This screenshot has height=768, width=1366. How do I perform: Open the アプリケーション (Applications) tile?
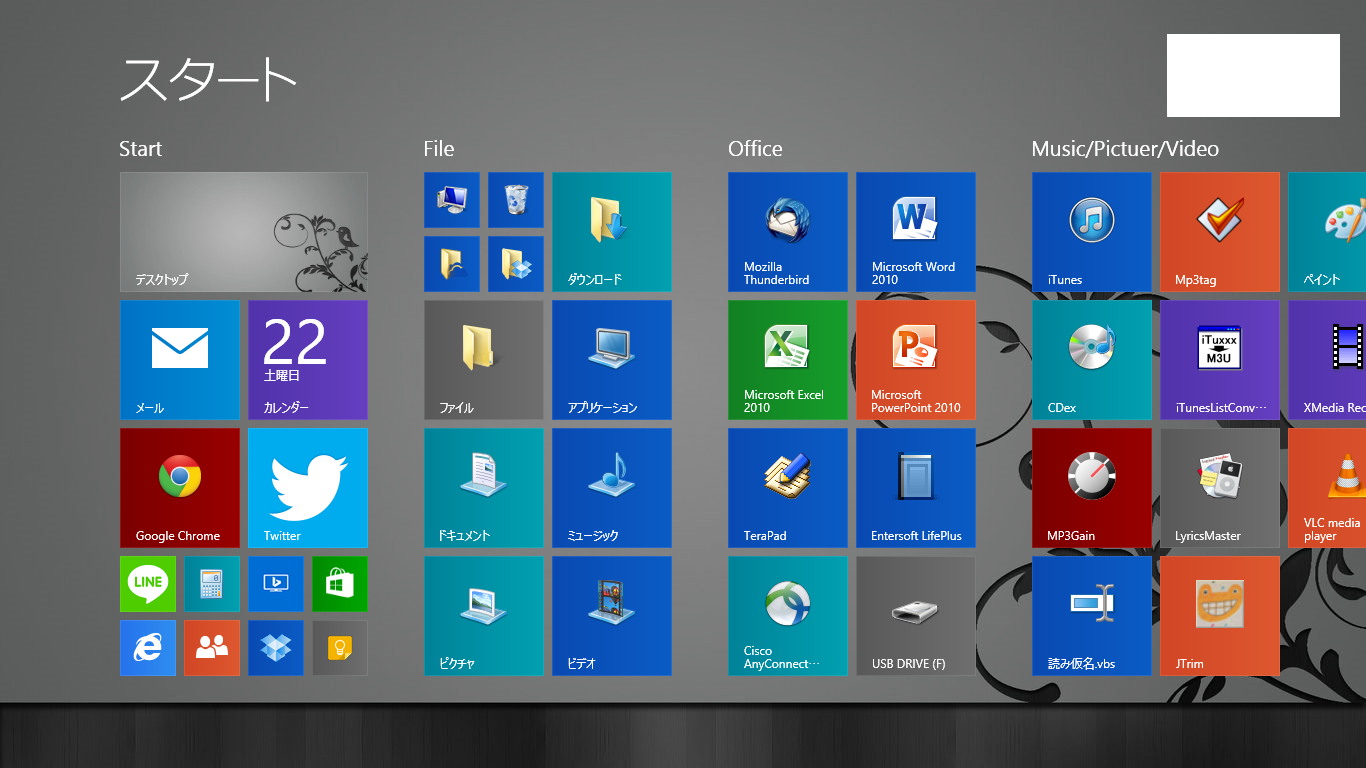tap(612, 360)
